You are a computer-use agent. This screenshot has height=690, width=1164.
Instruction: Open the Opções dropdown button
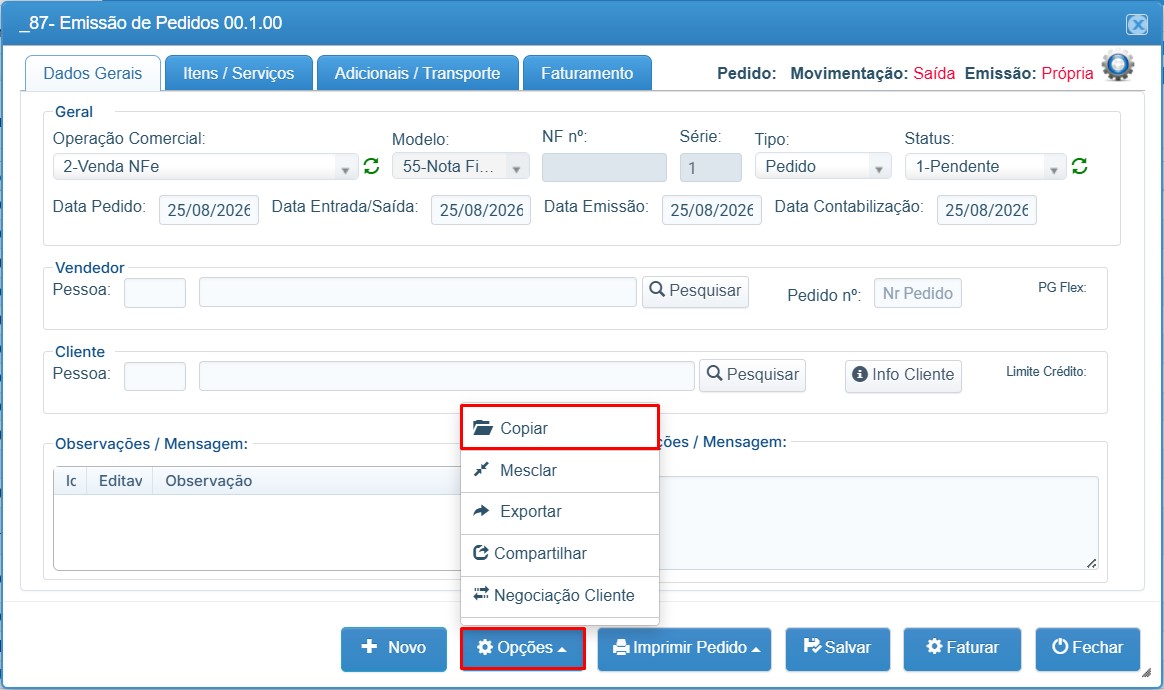[x=523, y=648]
